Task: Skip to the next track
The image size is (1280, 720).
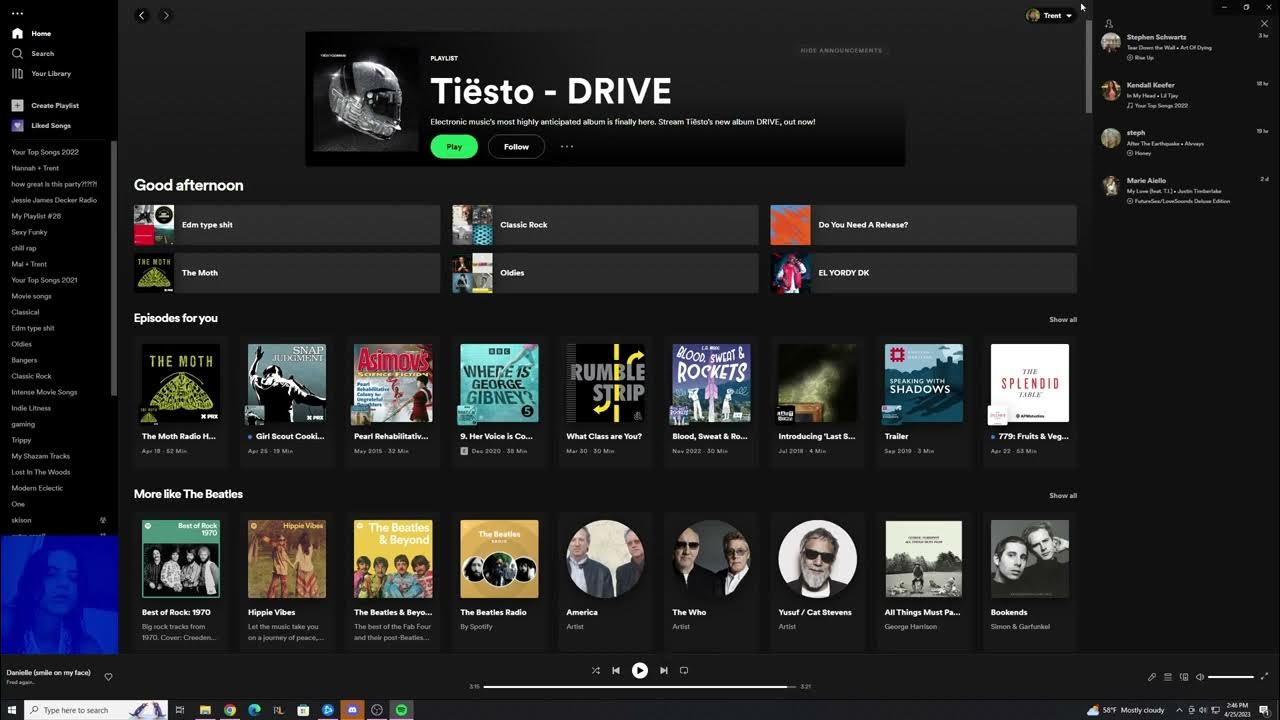Action: coord(664,671)
